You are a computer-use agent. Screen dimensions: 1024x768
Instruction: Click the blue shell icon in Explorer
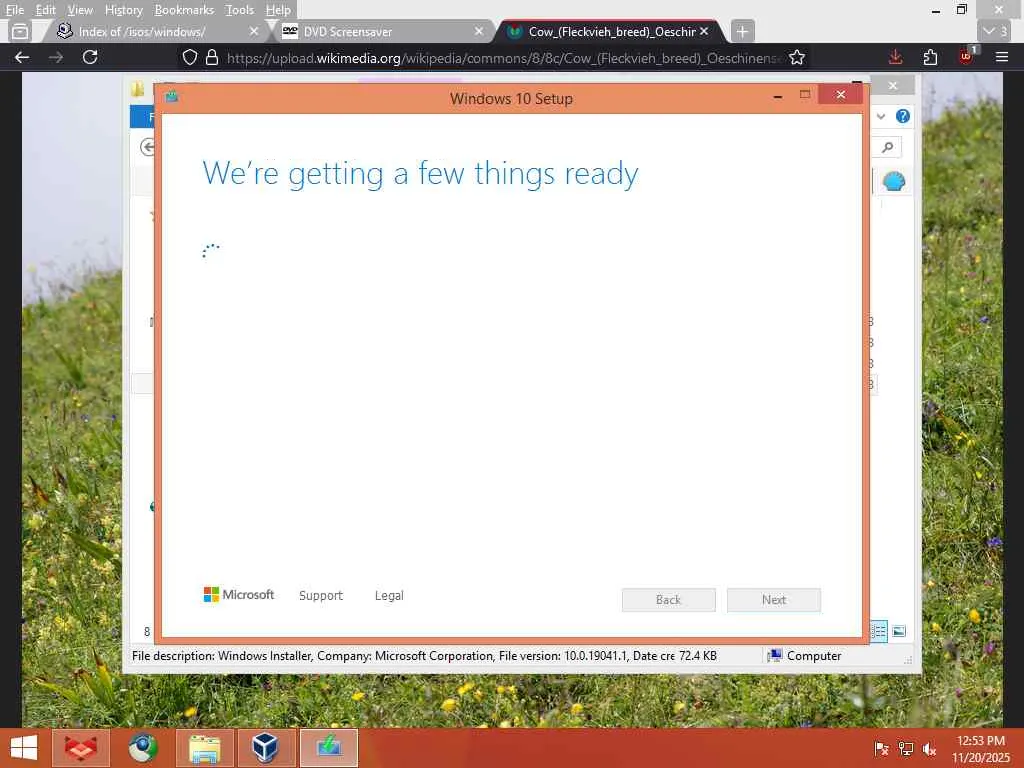(x=893, y=181)
